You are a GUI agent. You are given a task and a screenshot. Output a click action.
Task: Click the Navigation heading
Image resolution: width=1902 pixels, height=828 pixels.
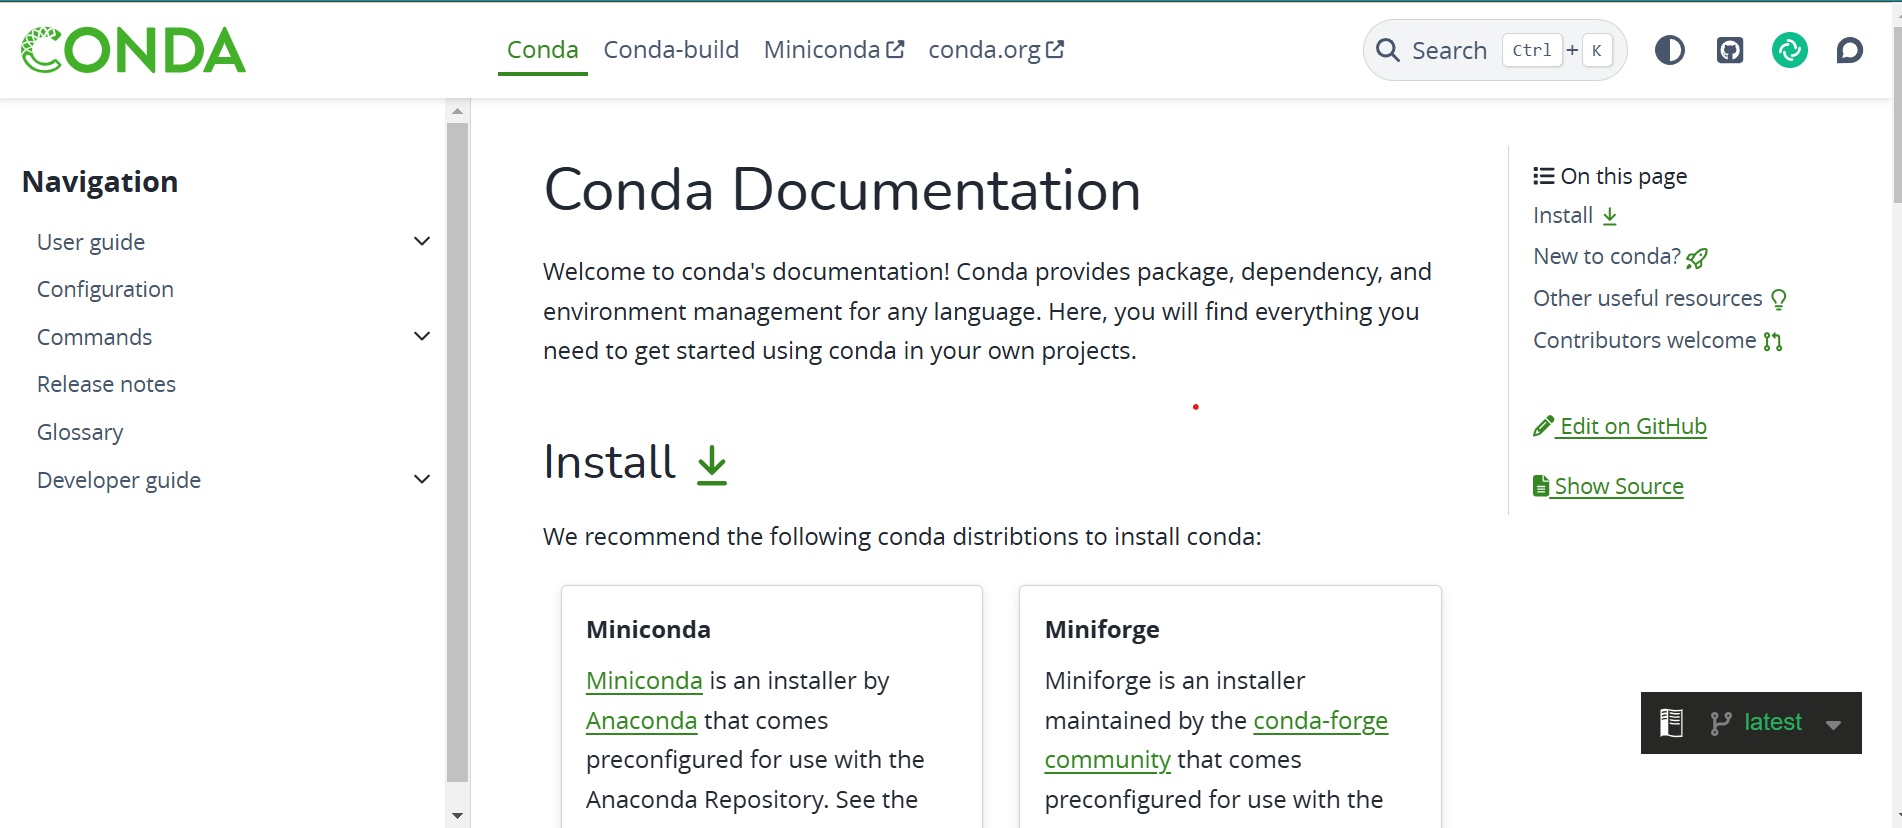click(100, 182)
